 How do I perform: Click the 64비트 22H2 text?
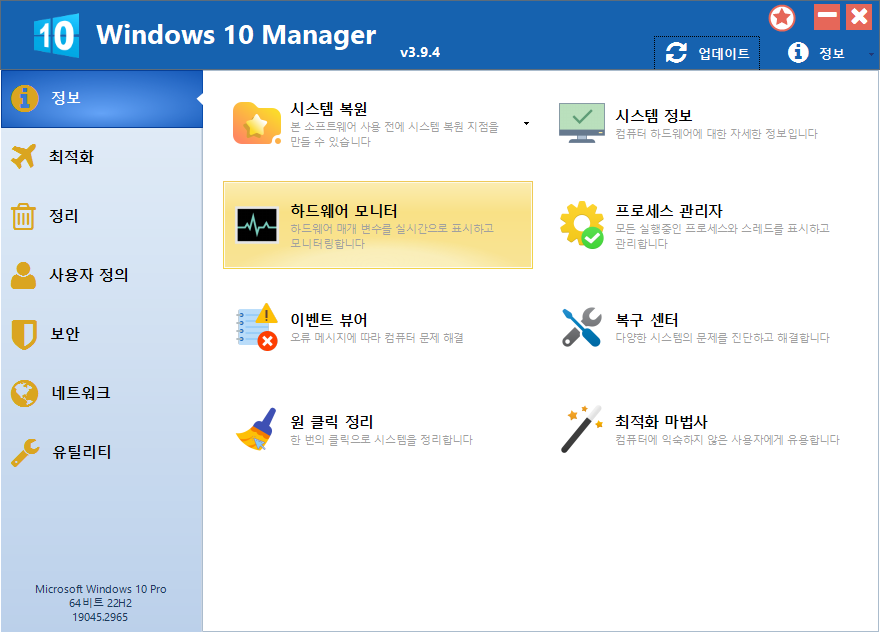click(x=100, y=603)
